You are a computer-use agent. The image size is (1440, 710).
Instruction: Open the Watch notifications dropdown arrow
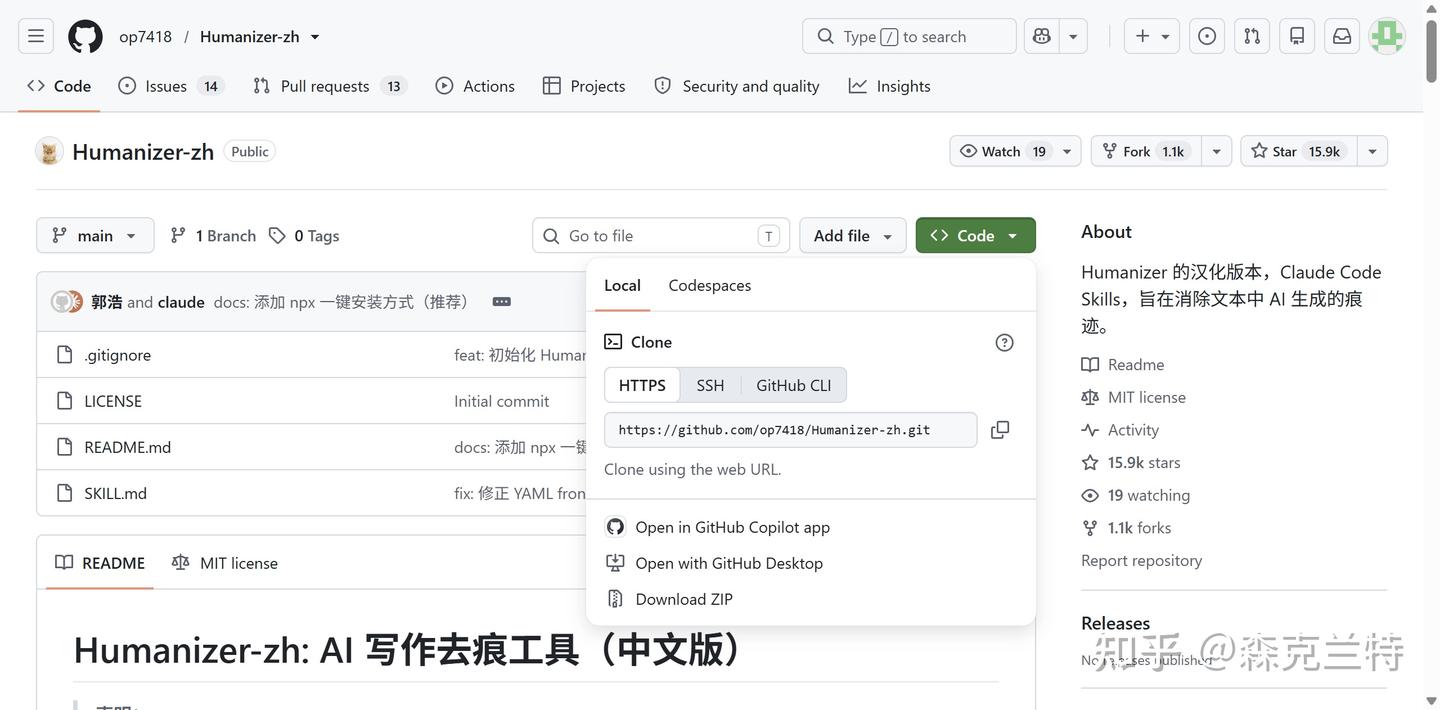coord(1067,151)
